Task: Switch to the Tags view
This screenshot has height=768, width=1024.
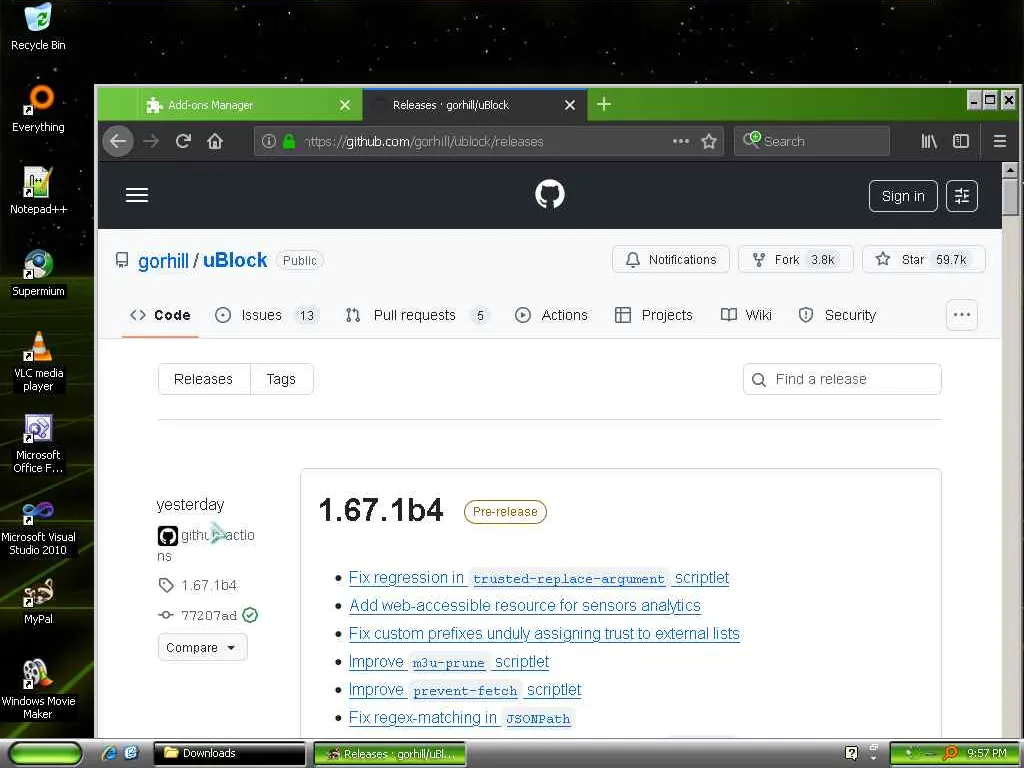Action: tap(281, 379)
